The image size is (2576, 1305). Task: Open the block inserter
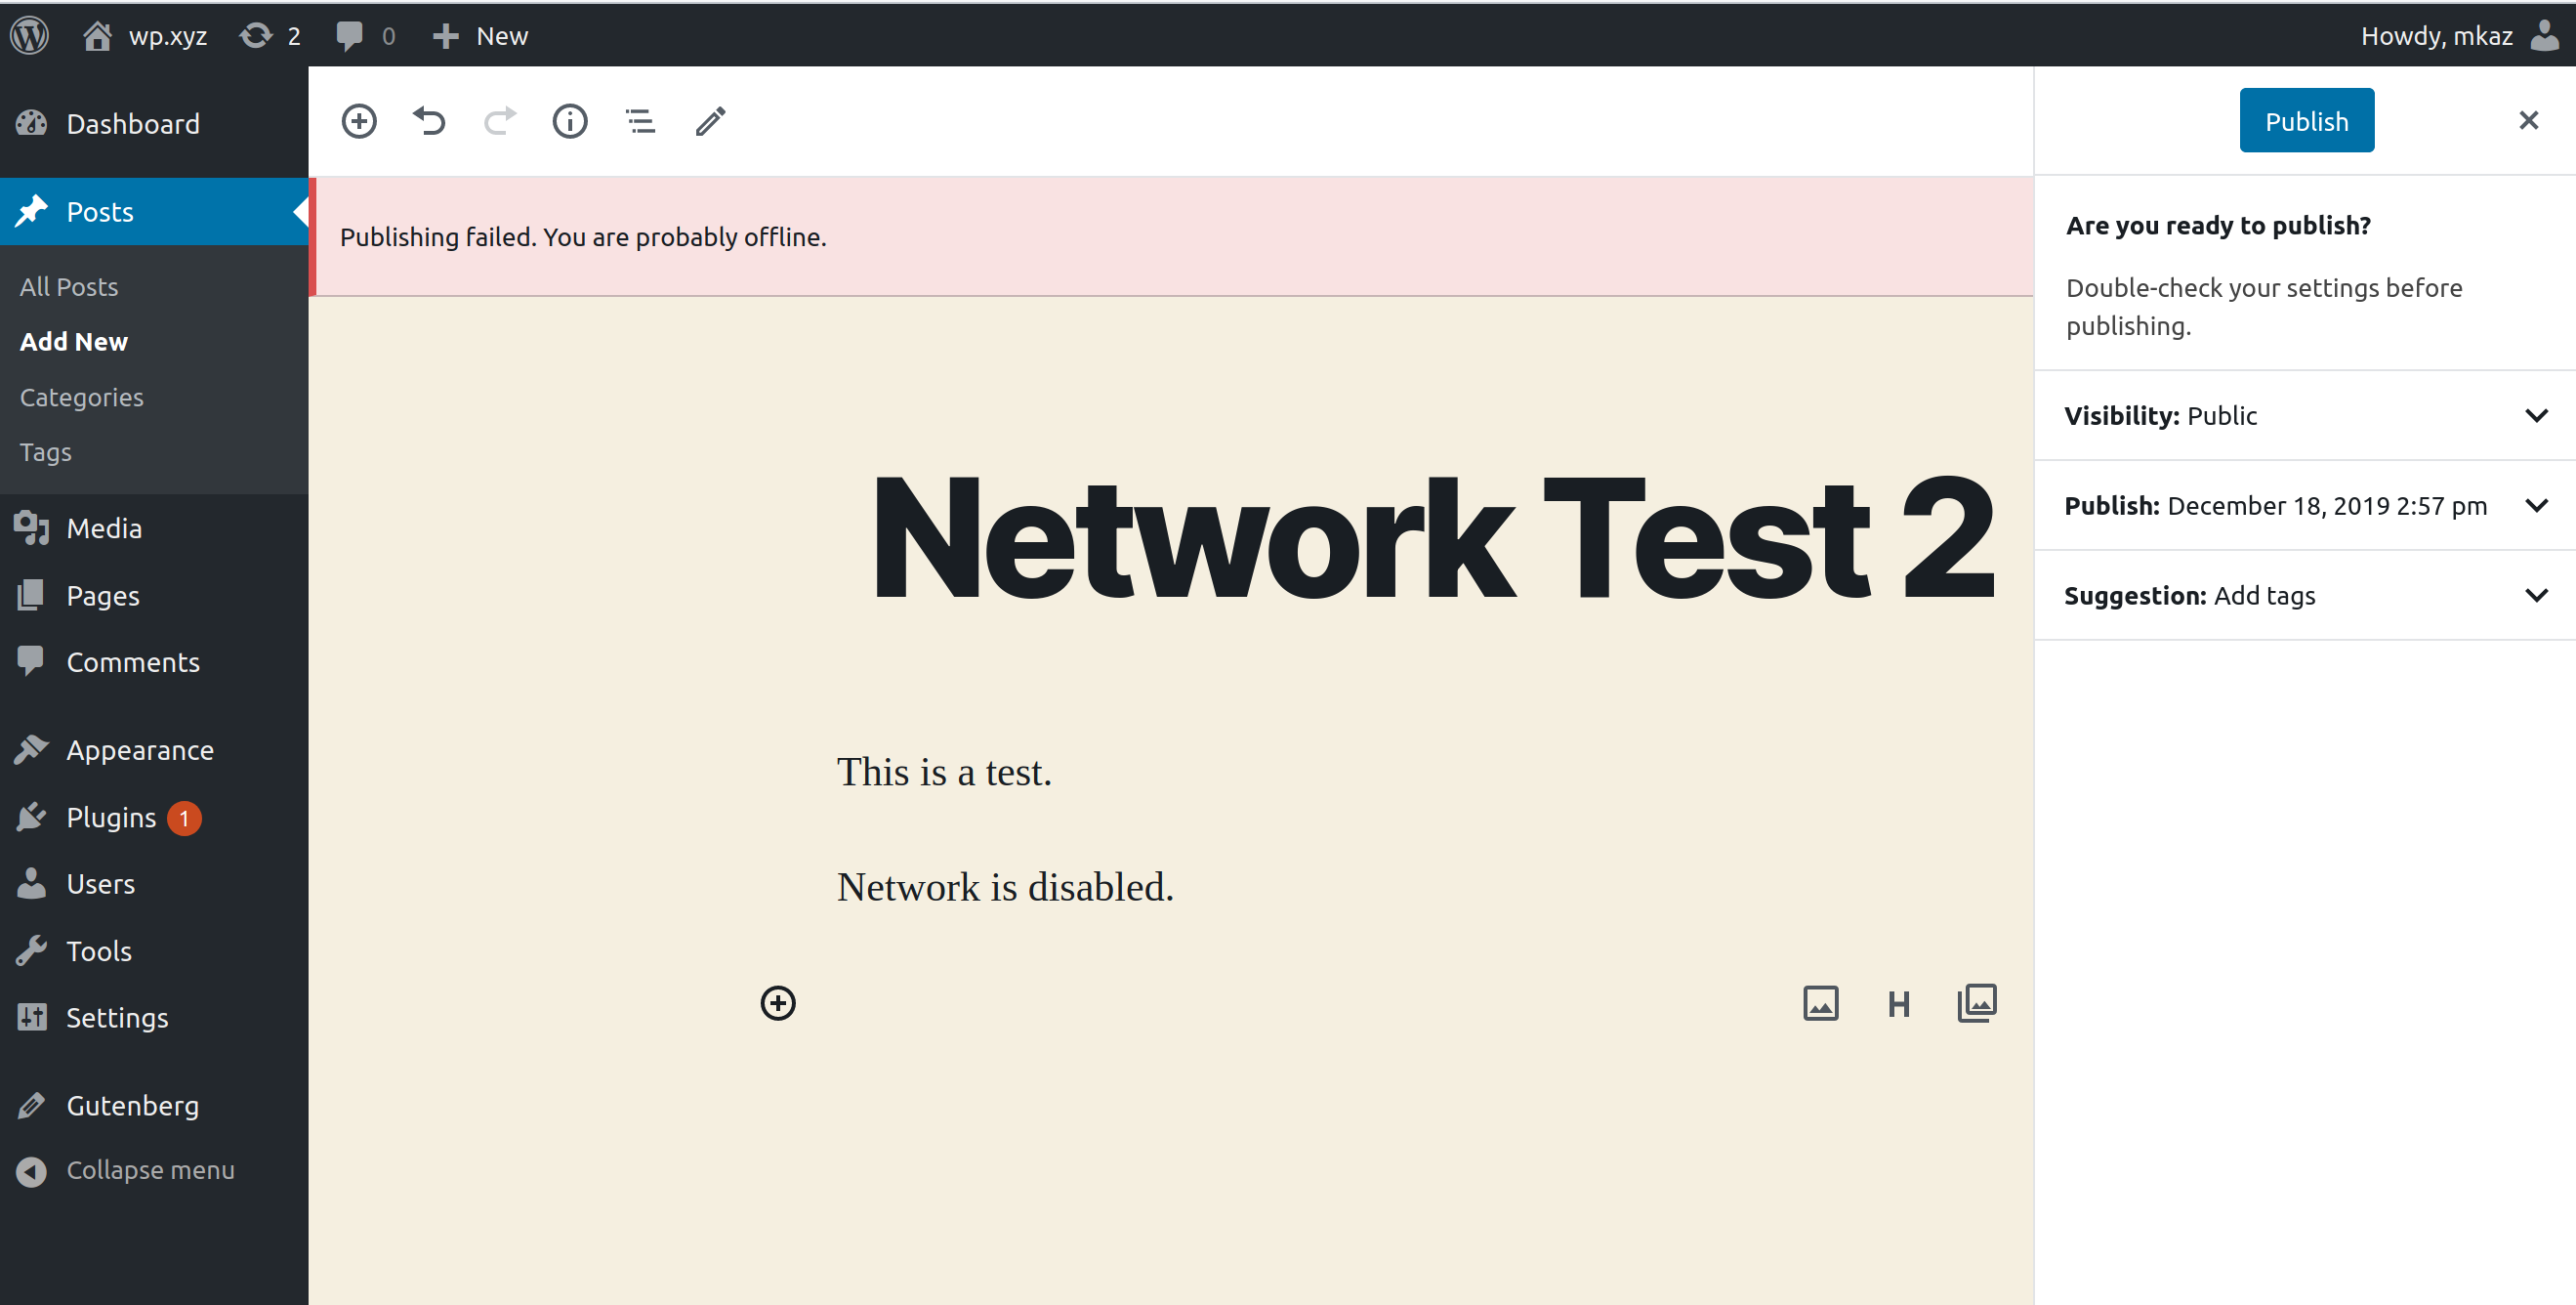(x=359, y=121)
